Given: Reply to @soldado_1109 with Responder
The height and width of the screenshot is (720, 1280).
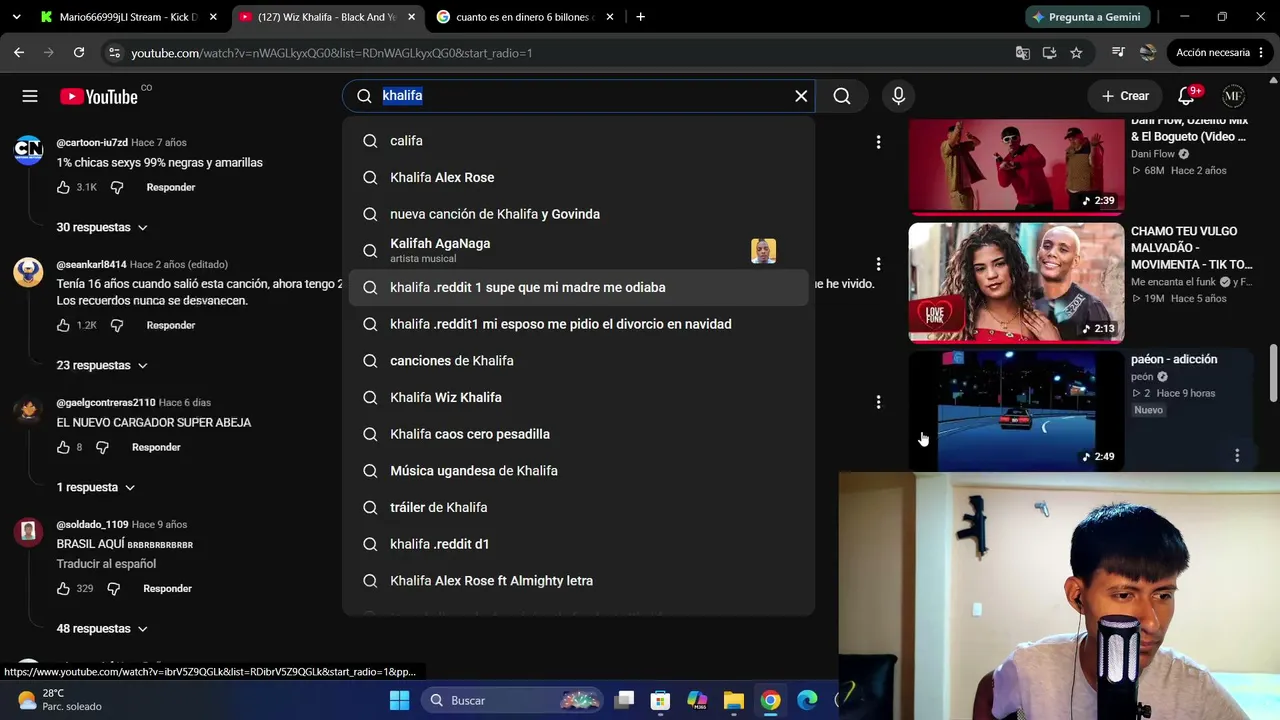Looking at the screenshot, I should (167, 588).
